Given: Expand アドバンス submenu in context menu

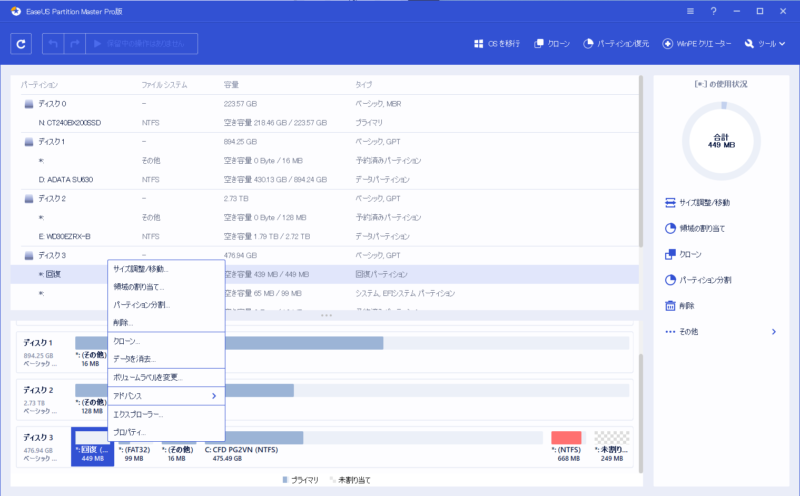Looking at the screenshot, I should tap(166, 396).
